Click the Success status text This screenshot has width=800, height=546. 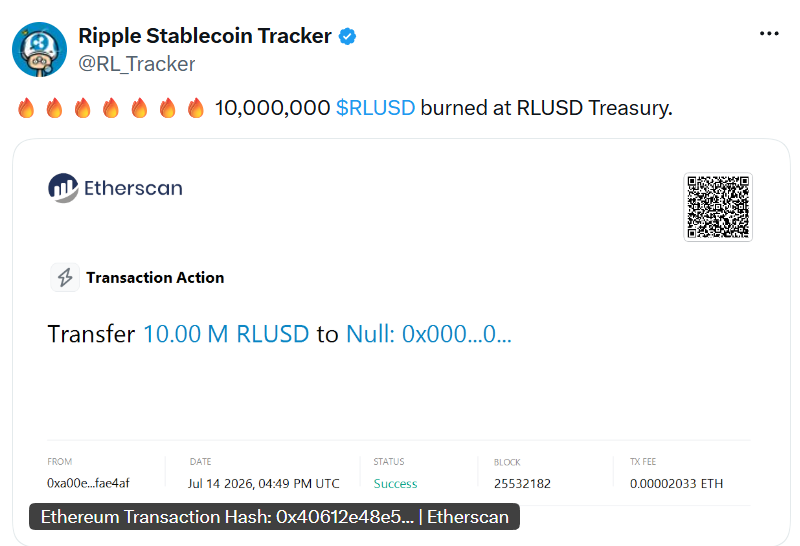(395, 484)
